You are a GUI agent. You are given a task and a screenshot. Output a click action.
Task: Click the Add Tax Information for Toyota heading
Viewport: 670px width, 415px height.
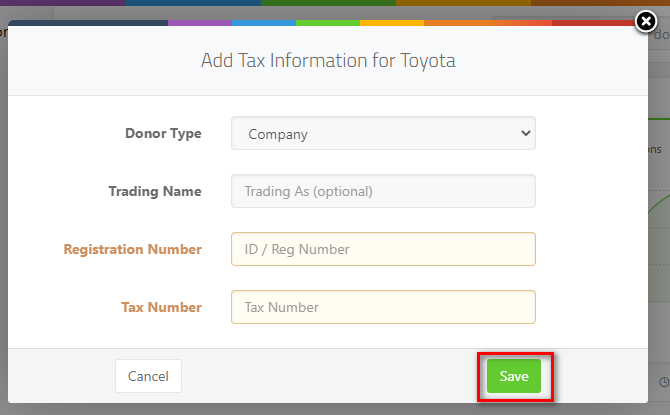(328, 61)
